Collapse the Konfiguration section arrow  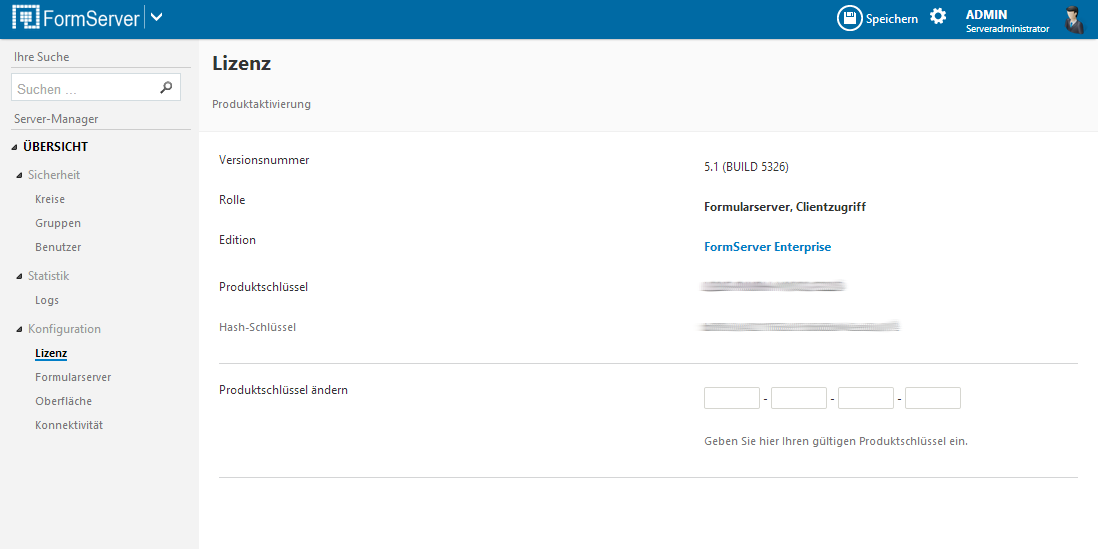click(20, 329)
